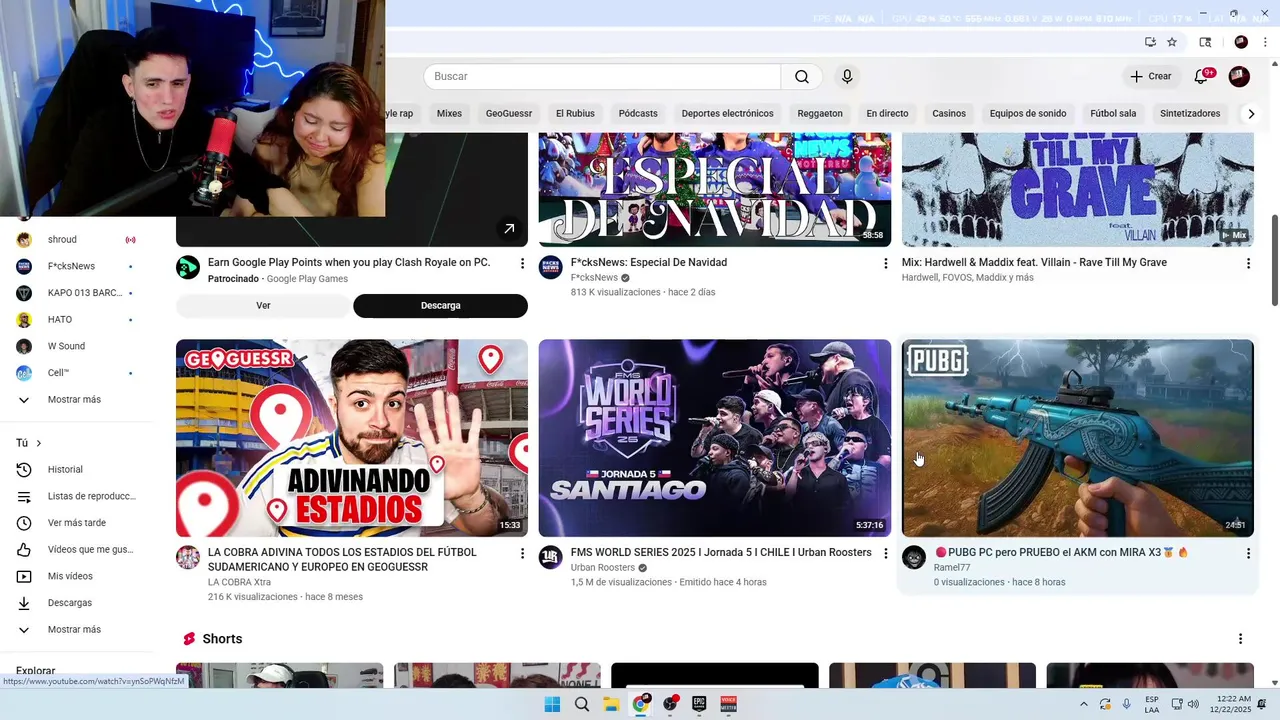The width and height of the screenshot is (1280, 720).
Task: Bookmark this page with the star icon
Action: click(1172, 42)
